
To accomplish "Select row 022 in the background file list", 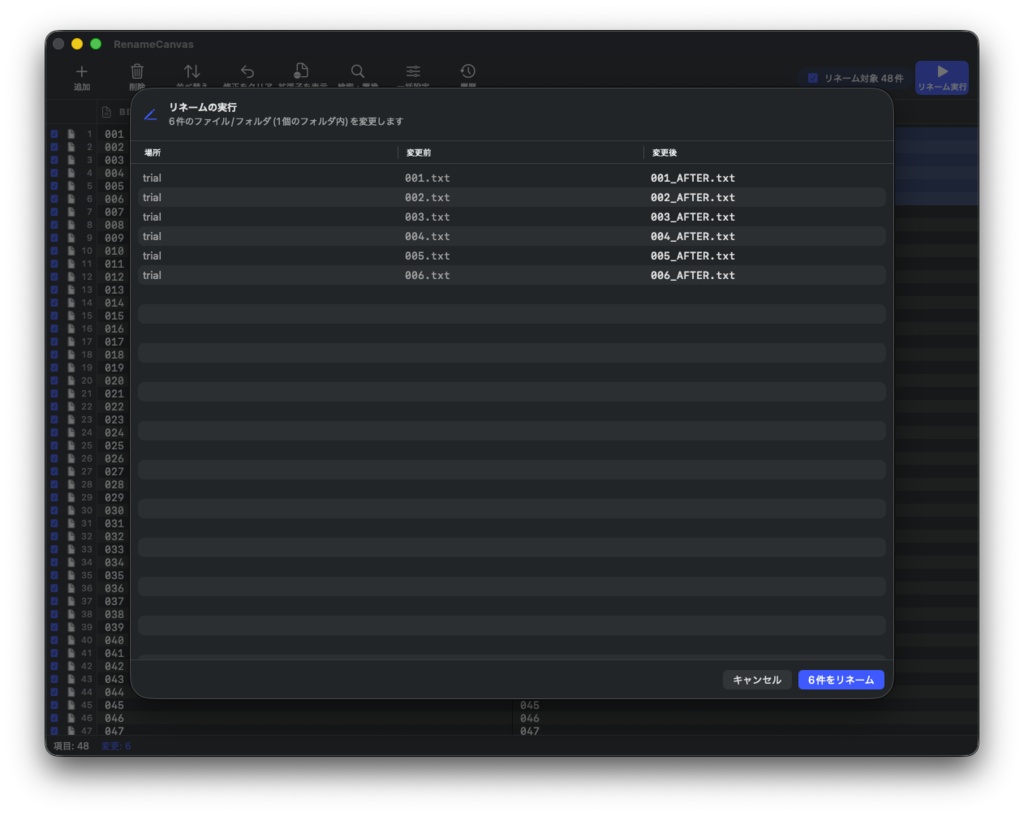I will coord(114,407).
